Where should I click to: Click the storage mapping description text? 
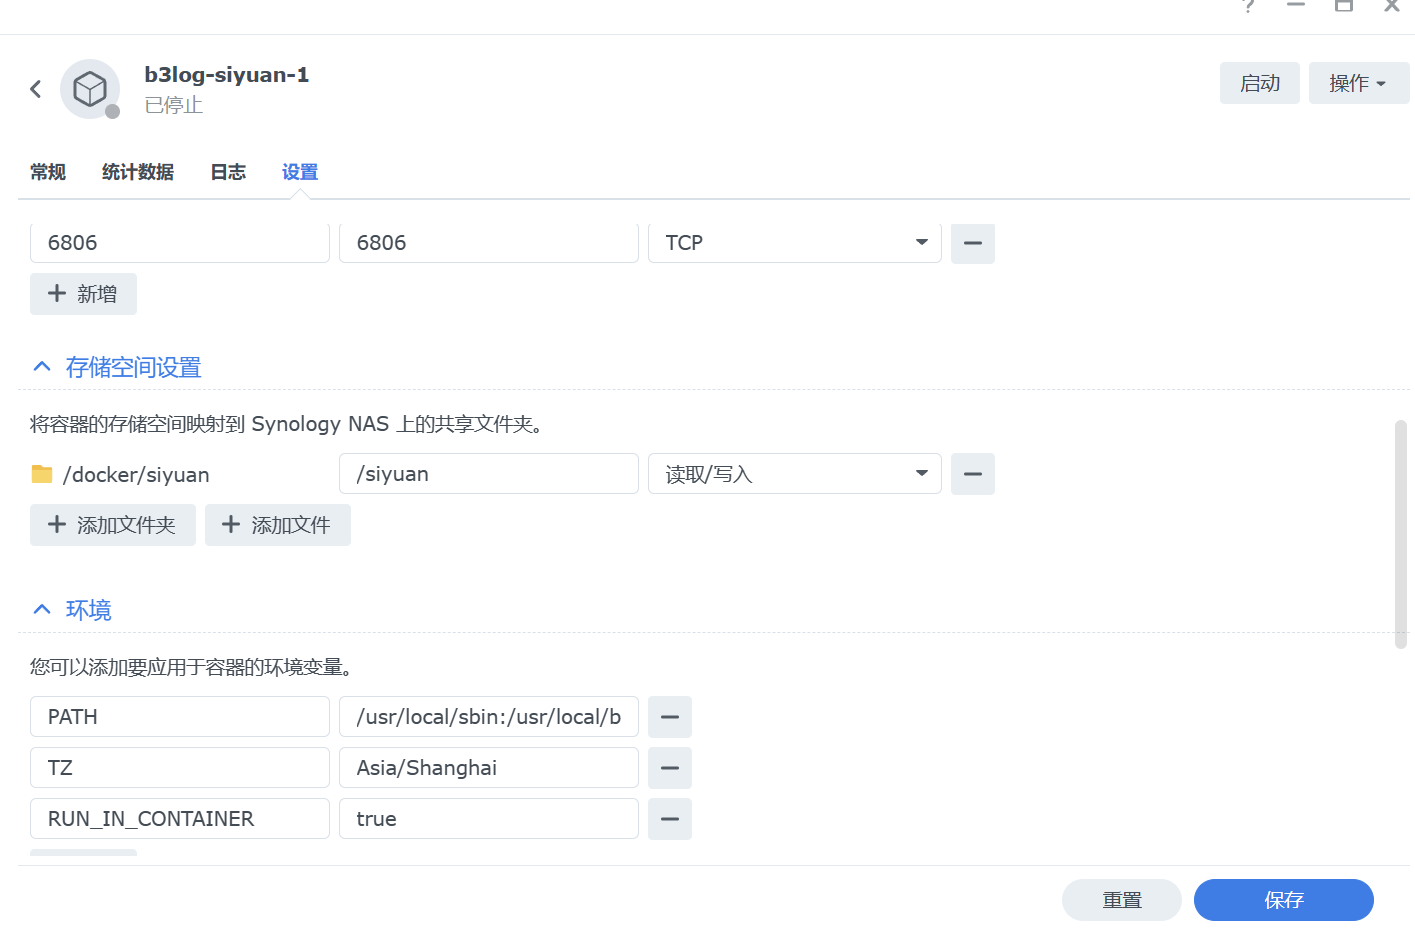point(287,424)
